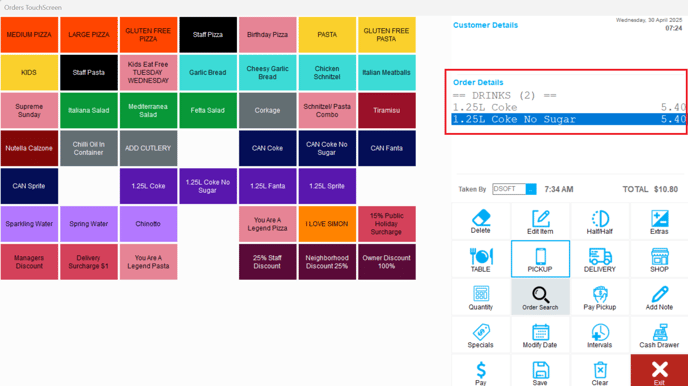Apply Neighborhood Discount 25%
688x386 pixels.
tap(327, 262)
